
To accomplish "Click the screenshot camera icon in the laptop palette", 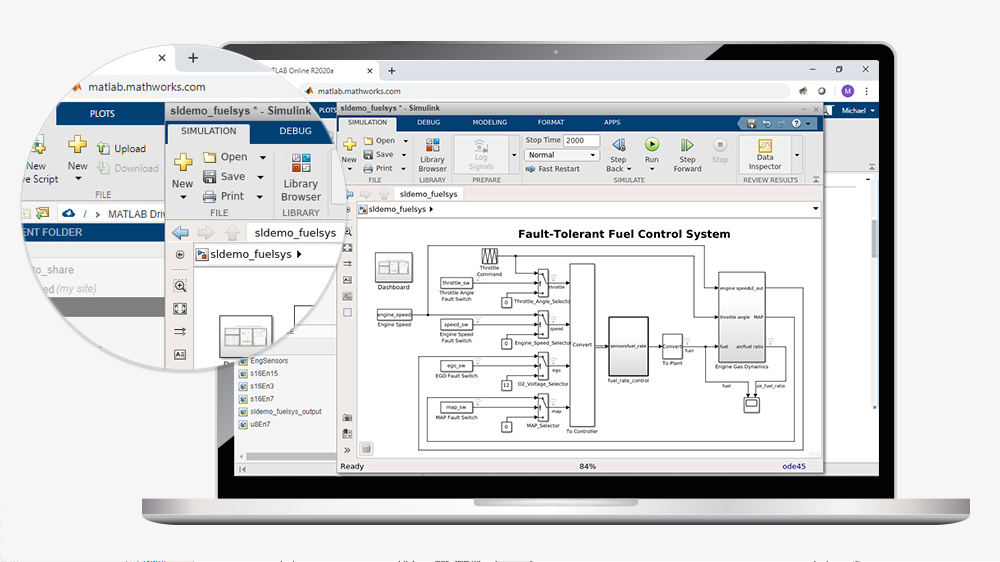I will tap(348, 418).
